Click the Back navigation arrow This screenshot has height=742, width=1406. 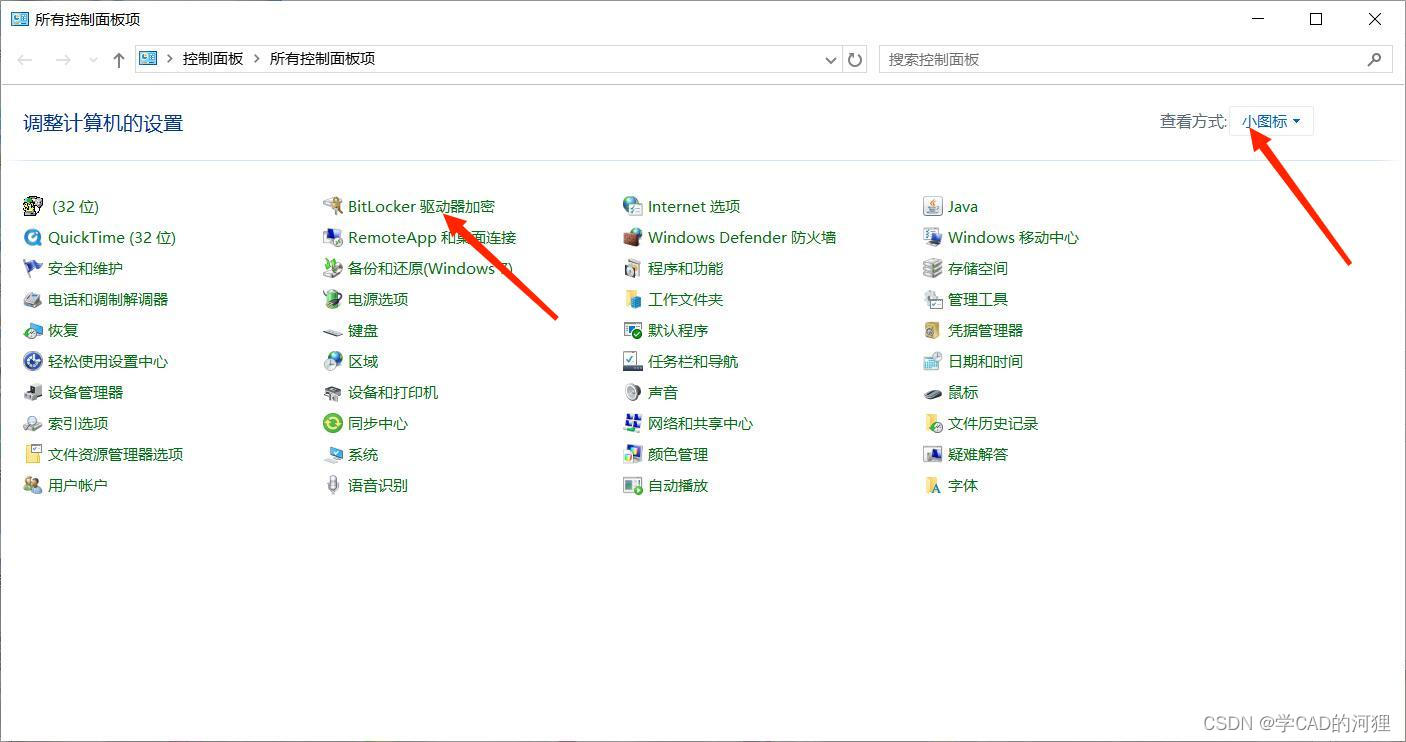(x=25, y=60)
